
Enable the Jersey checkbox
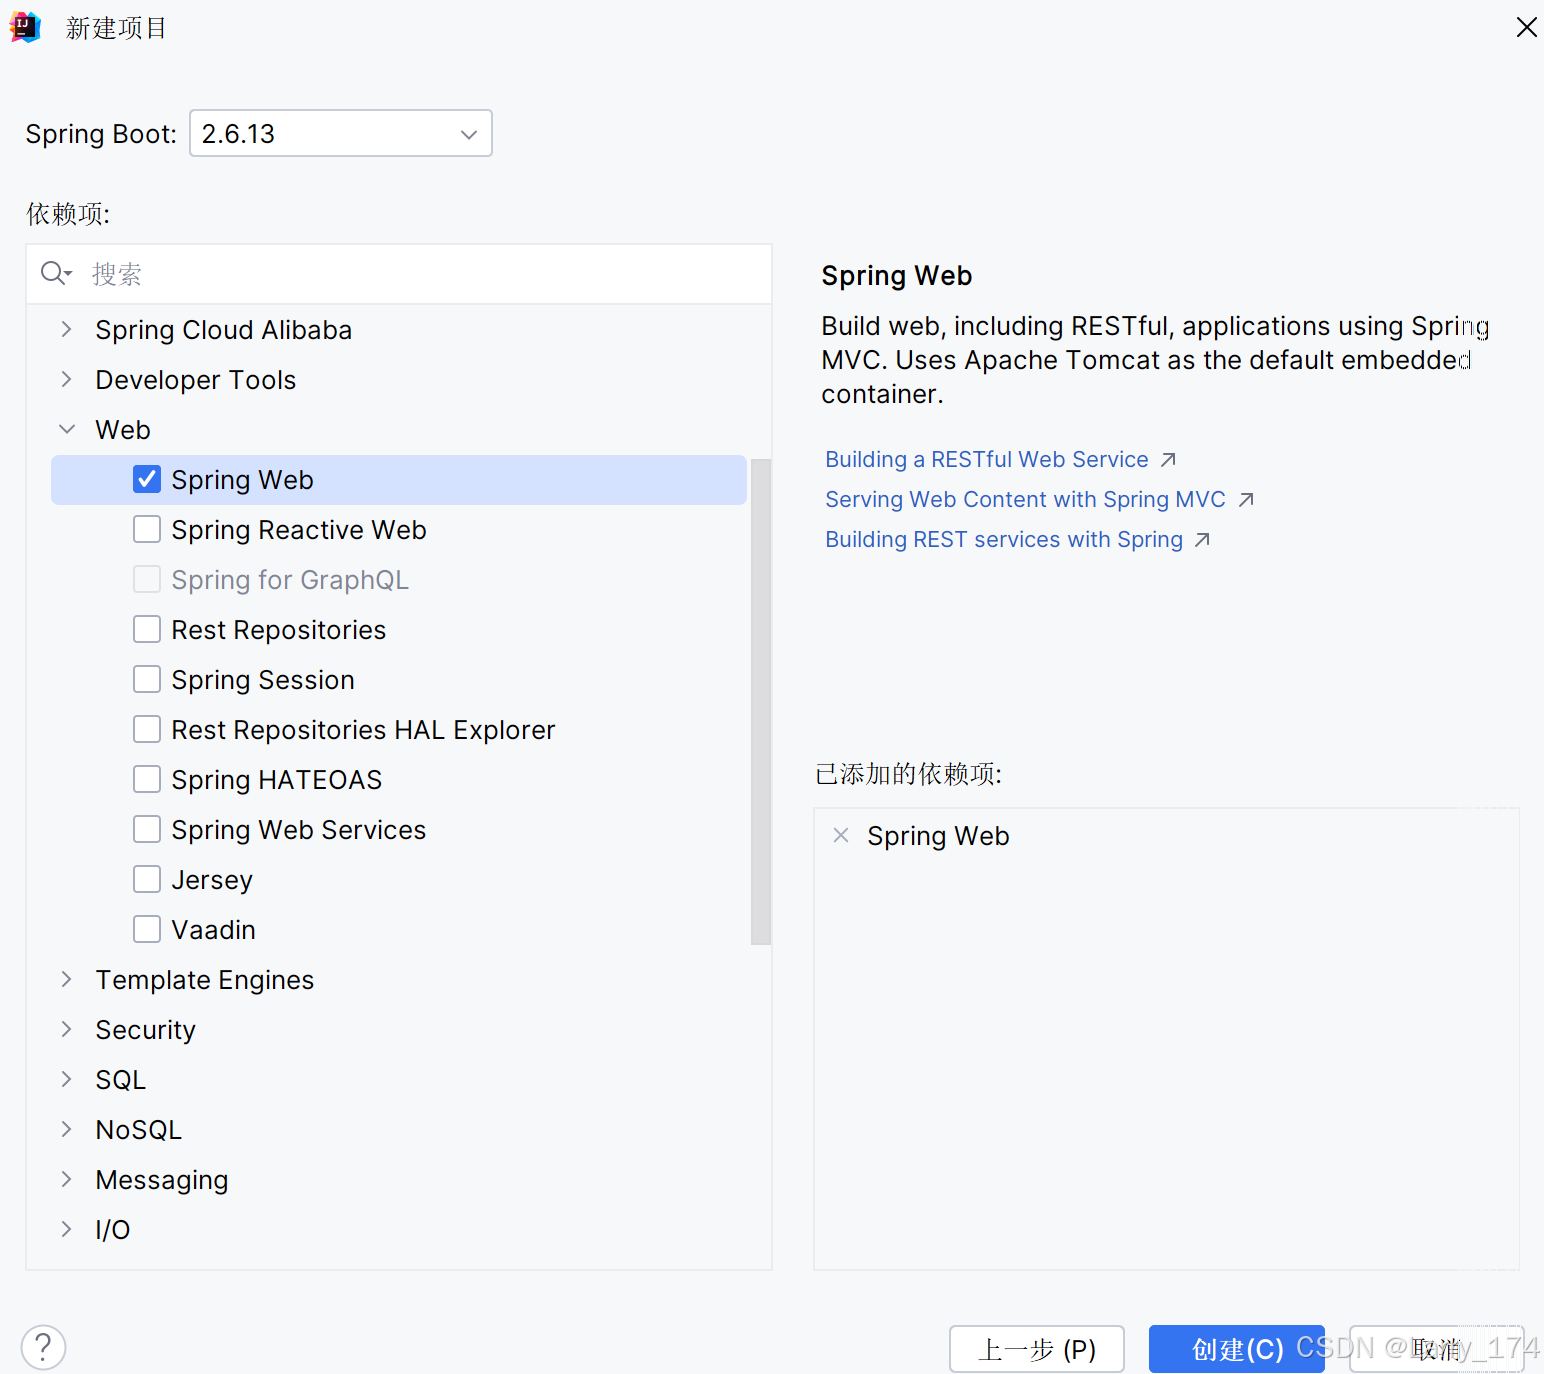pos(147,879)
